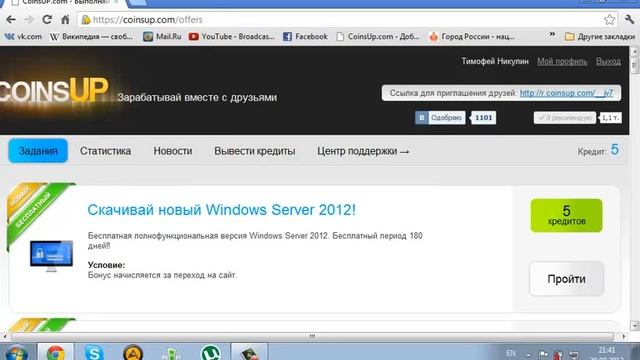Click the horizontal scrollbar left arrow
This screenshot has height=360, width=640.
point(4,337)
